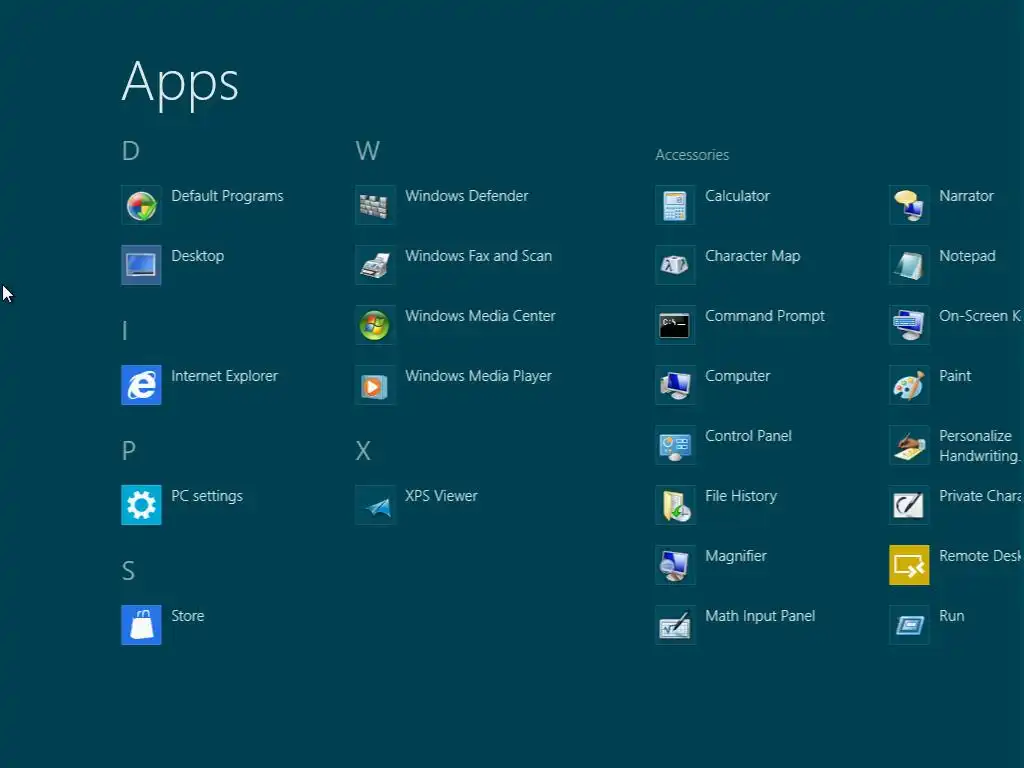Launch the Narrator icon
Viewport: 1024px width, 768px height.
(x=909, y=205)
